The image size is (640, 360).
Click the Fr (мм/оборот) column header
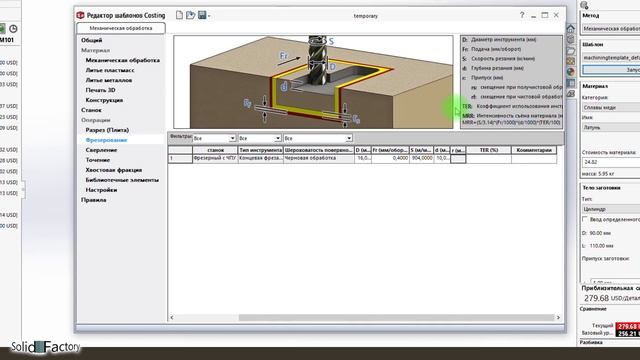pyautogui.click(x=390, y=150)
